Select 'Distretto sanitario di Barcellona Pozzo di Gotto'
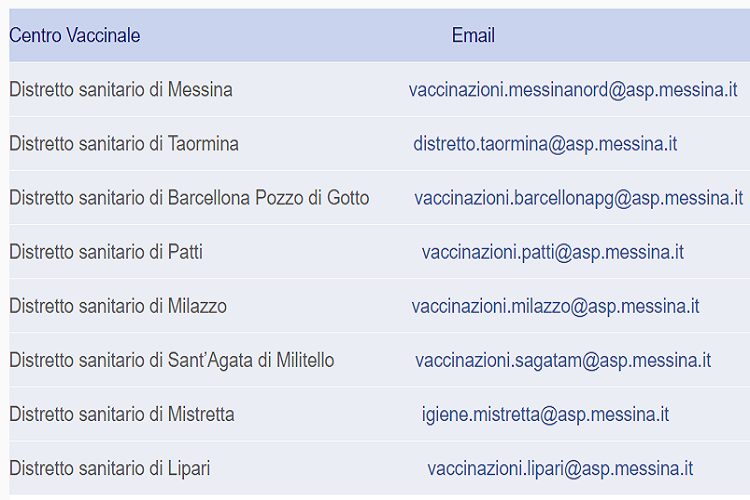 189,198
